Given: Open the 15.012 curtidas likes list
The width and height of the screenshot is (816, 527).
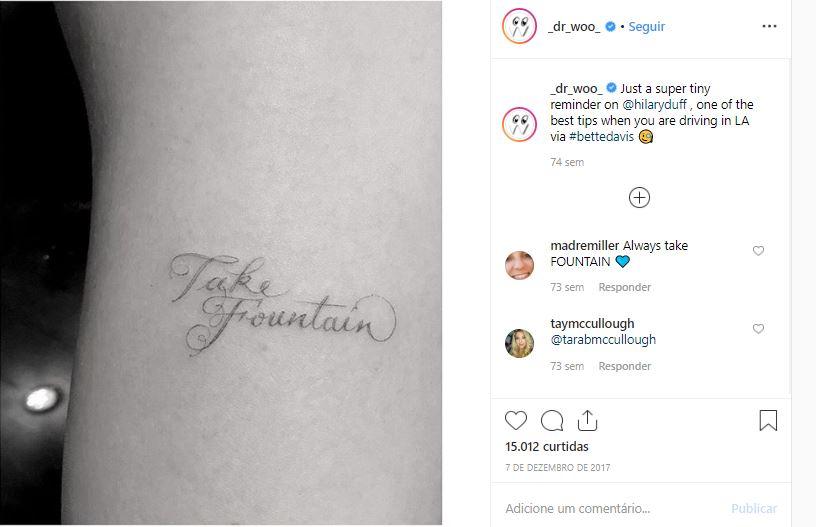Looking at the screenshot, I should pyautogui.click(x=547, y=446).
